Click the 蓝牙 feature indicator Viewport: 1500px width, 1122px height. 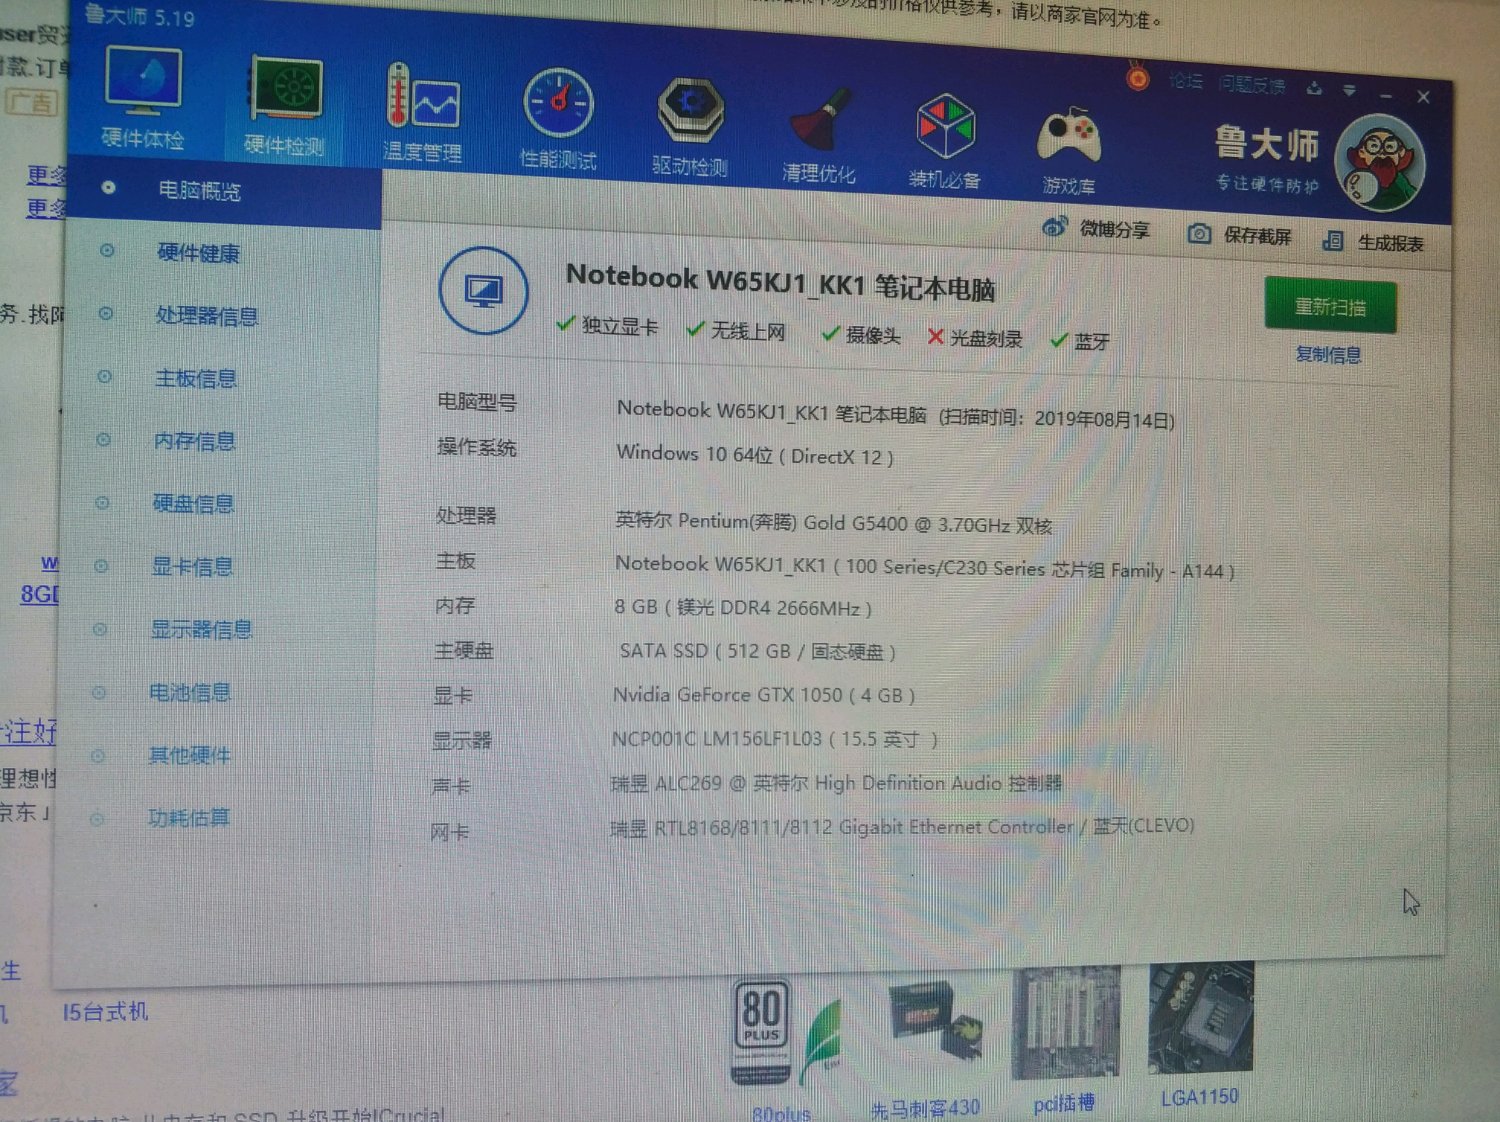click(x=1080, y=341)
